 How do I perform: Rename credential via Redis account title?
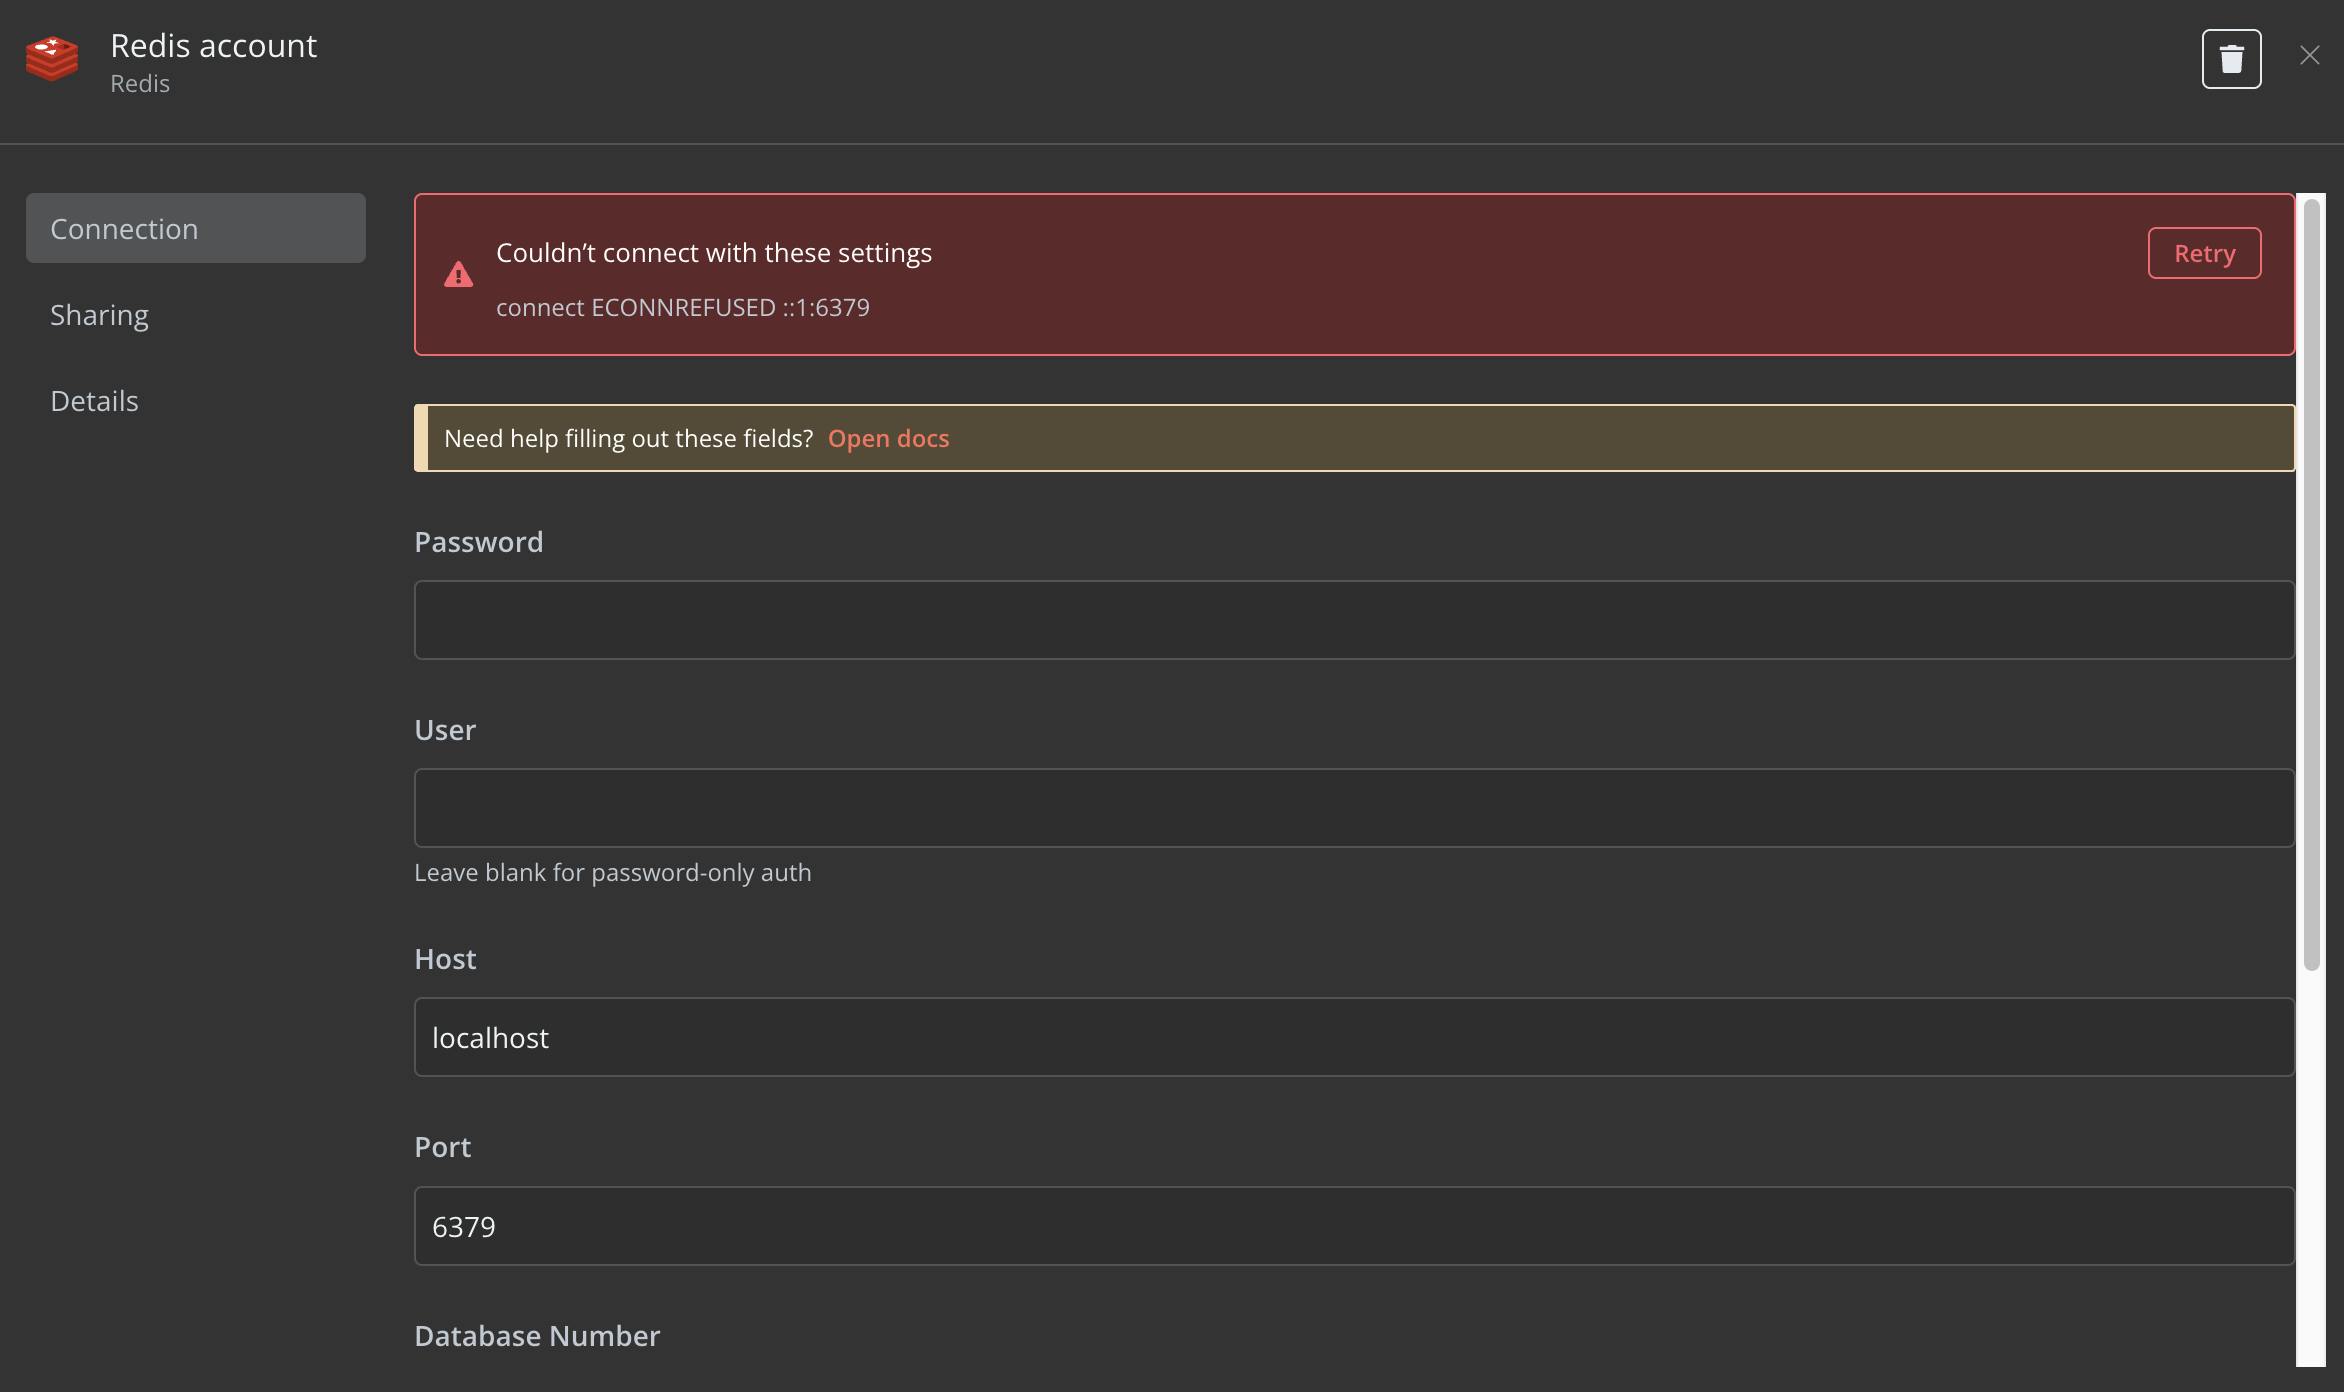click(x=213, y=46)
